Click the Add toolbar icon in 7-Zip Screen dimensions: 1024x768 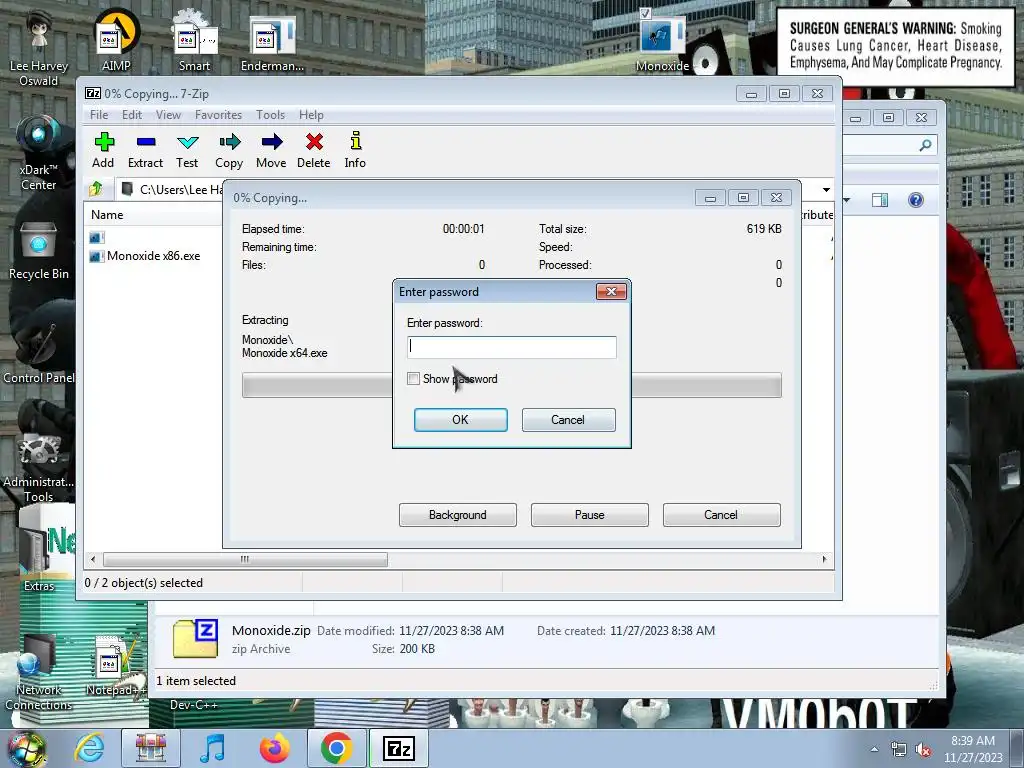(x=103, y=150)
